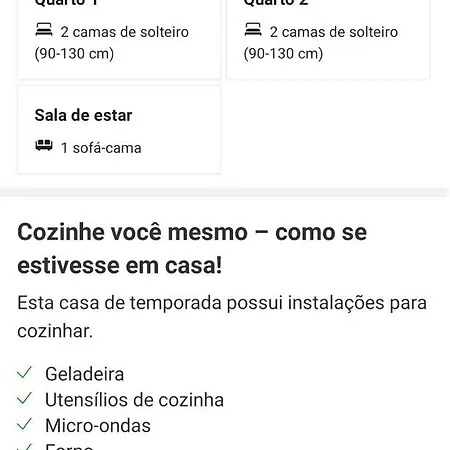Click the bed icon in Quarto 1
The width and height of the screenshot is (450, 450).
[44, 29]
